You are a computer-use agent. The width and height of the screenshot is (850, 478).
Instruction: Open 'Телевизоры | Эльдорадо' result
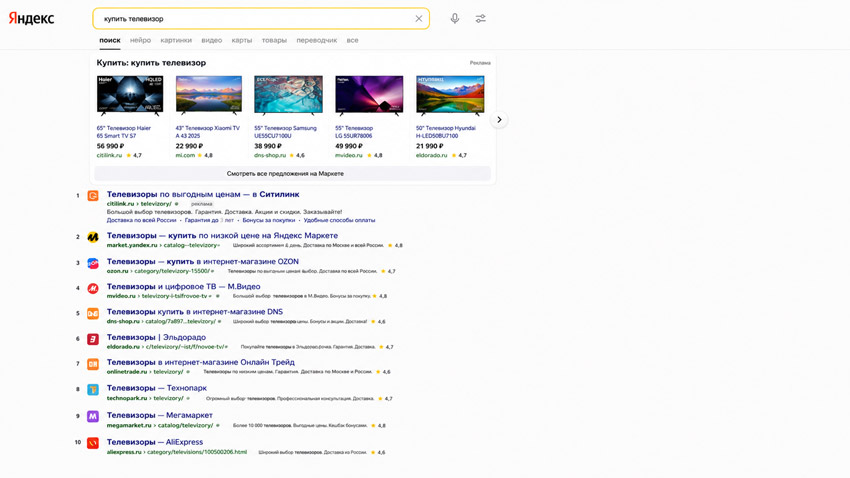(x=156, y=337)
